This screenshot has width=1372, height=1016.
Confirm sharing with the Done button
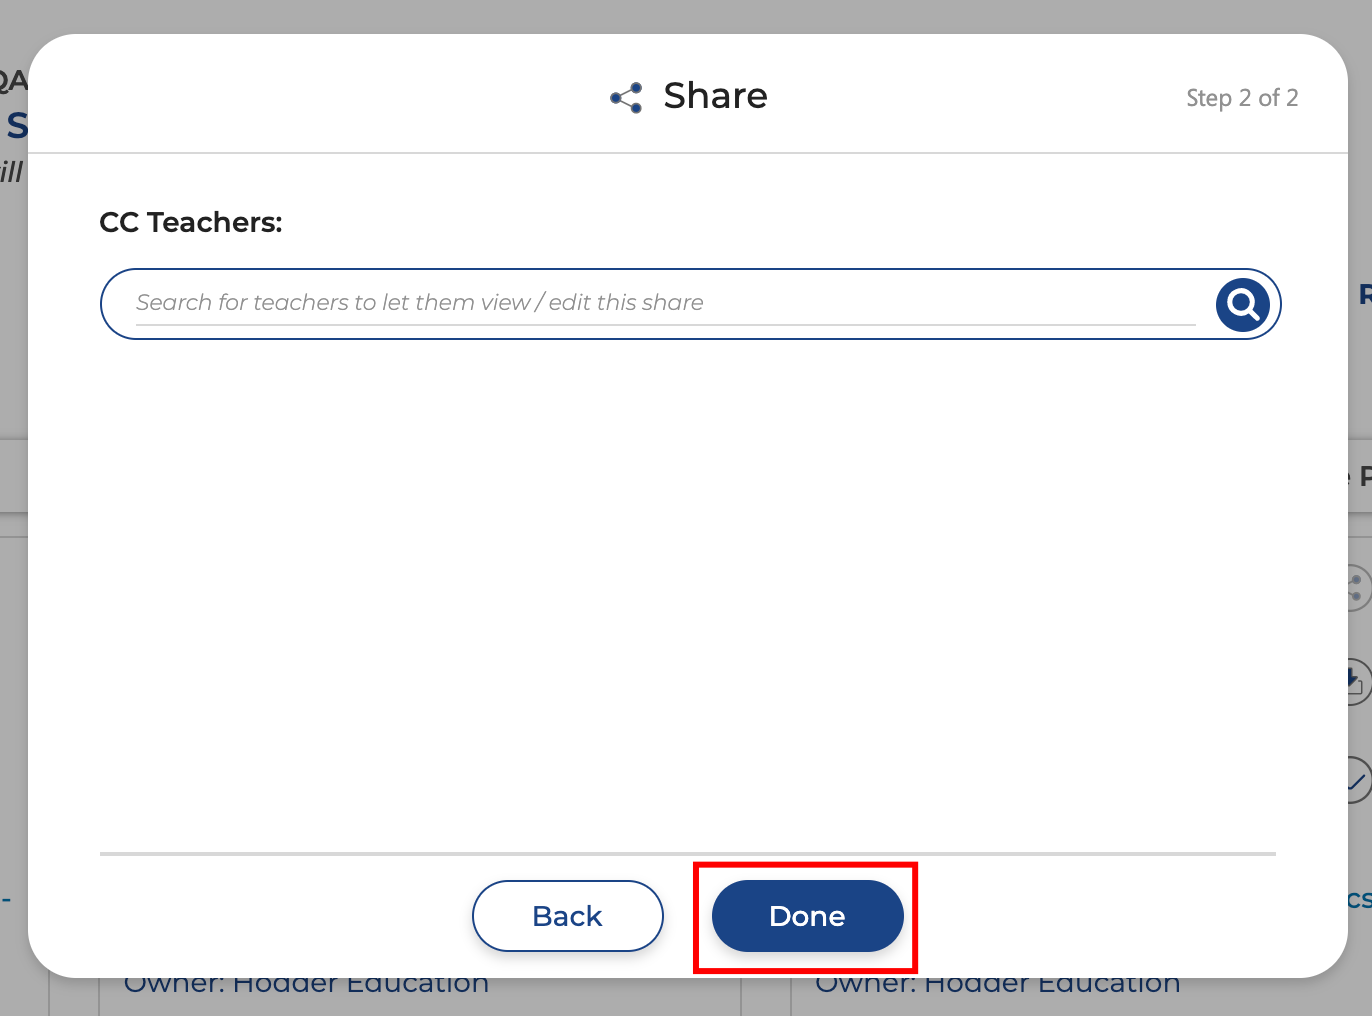(807, 916)
